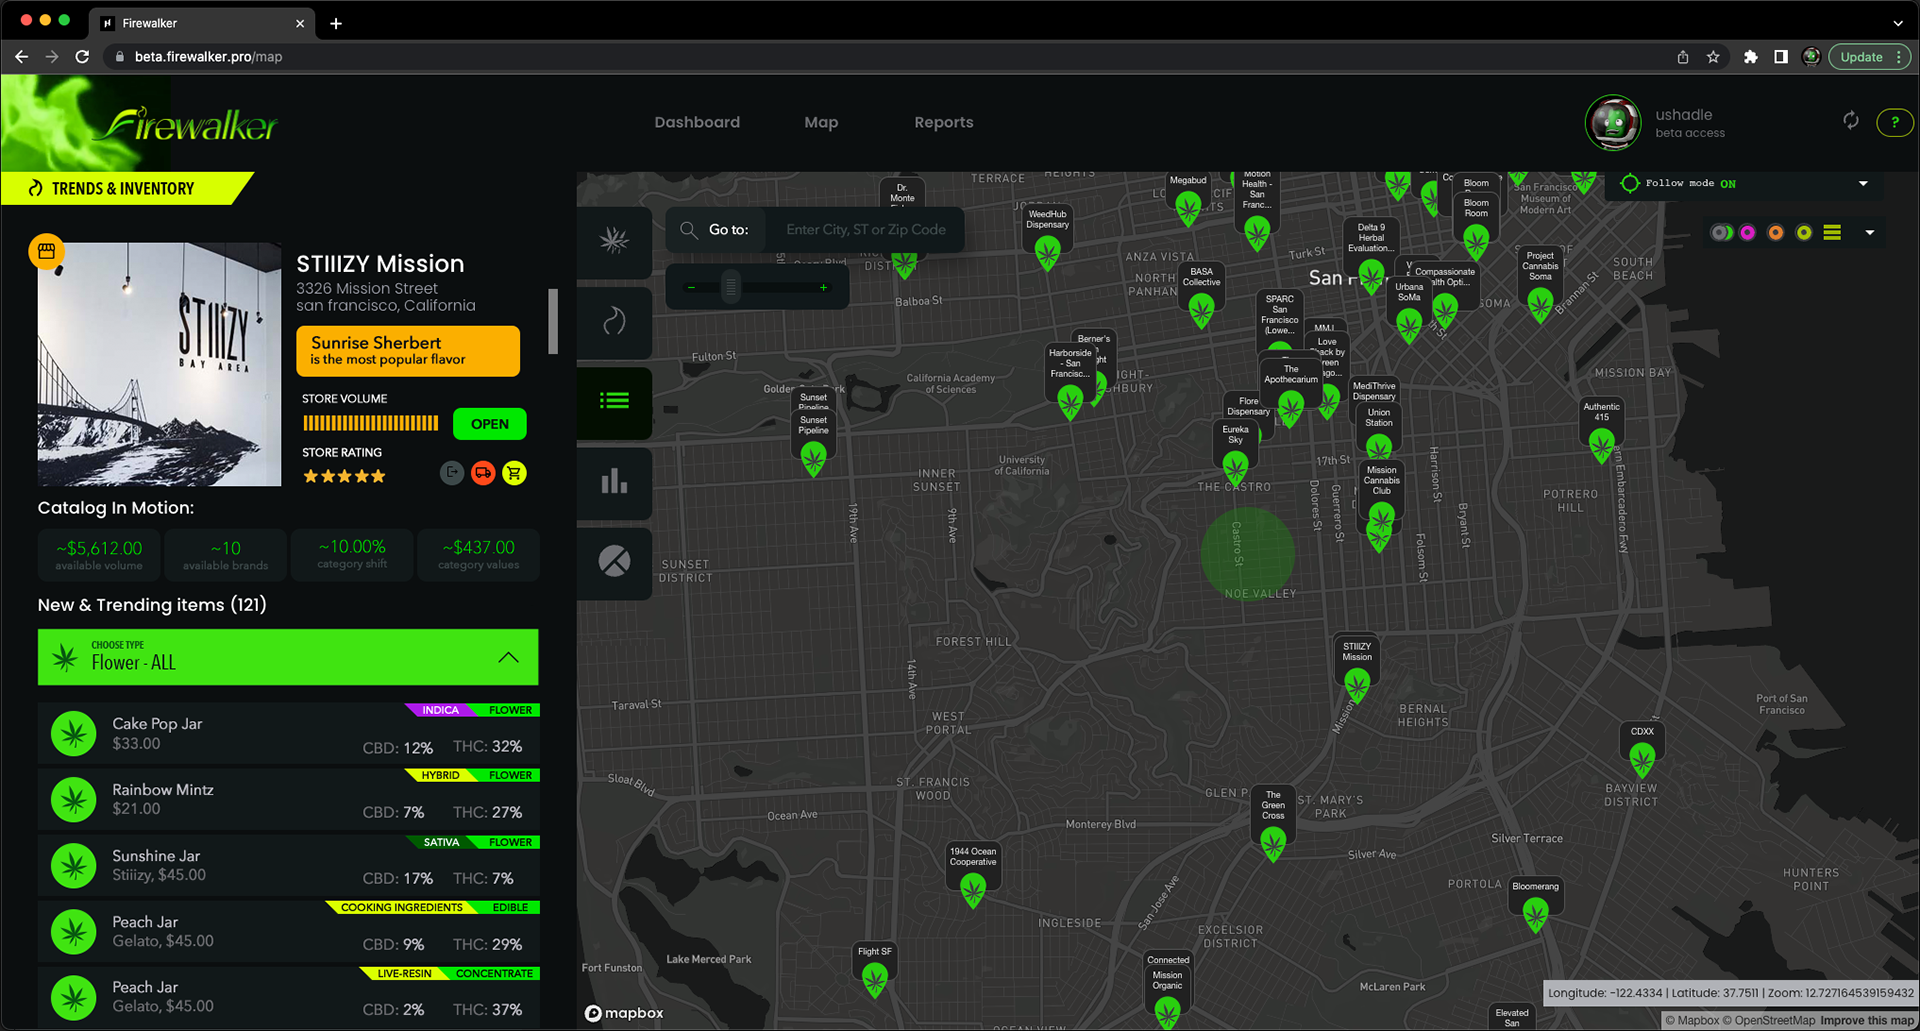Bookmark page with star icon
The width and height of the screenshot is (1920, 1031).
click(1713, 57)
